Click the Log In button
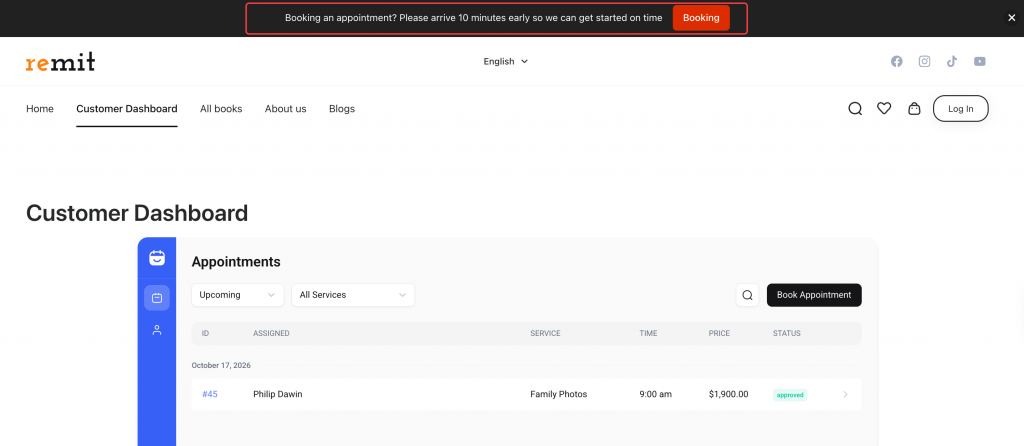Viewport: 1024px width, 446px height. click(x=961, y=109)
